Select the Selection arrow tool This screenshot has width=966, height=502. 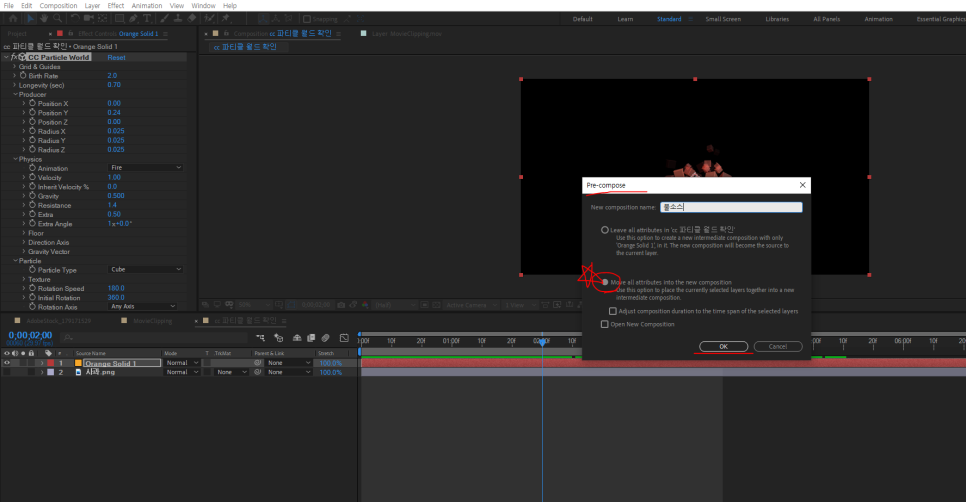[30, 19]
